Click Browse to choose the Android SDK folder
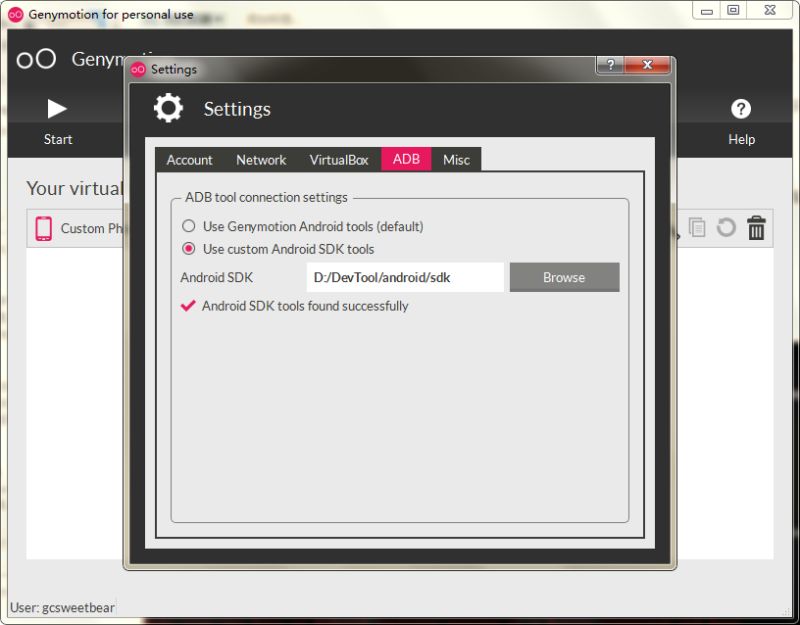The width and height of the screenshot is (800, 625). pyautogui.click(x=564, y=277)
